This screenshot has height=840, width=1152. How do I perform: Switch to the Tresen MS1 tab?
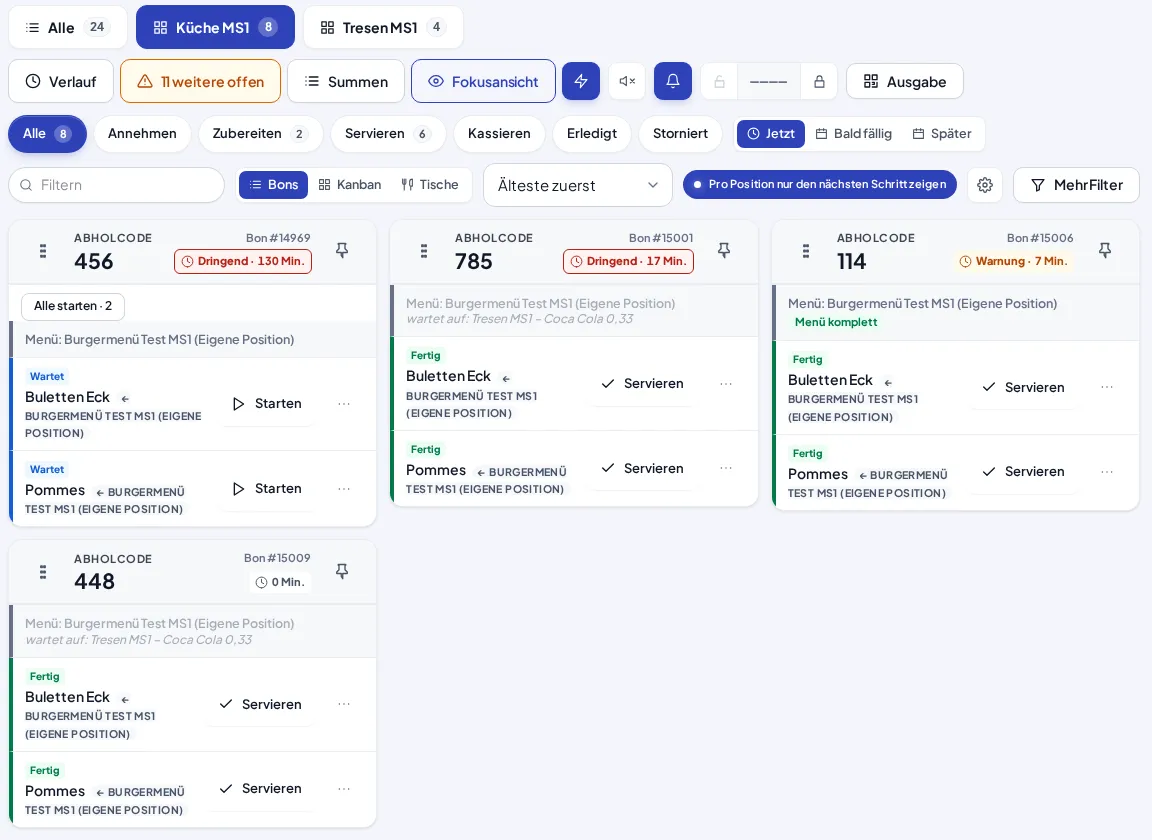tap(383, 27)
